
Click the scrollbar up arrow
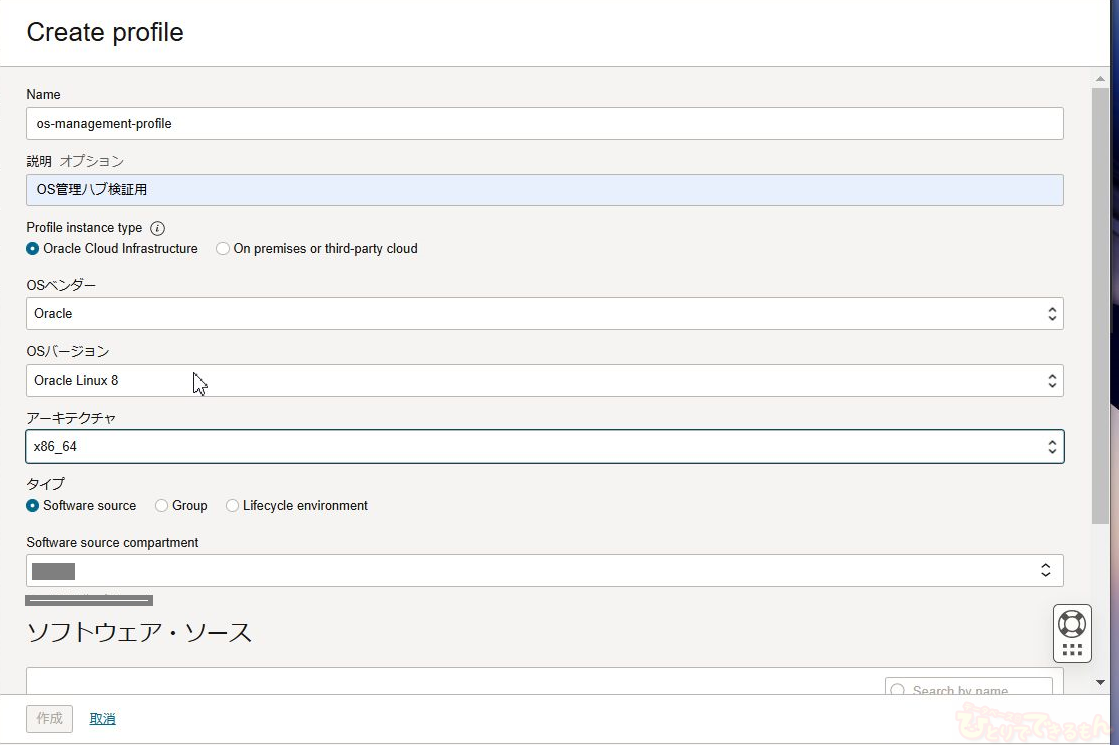click(1100, 78)
